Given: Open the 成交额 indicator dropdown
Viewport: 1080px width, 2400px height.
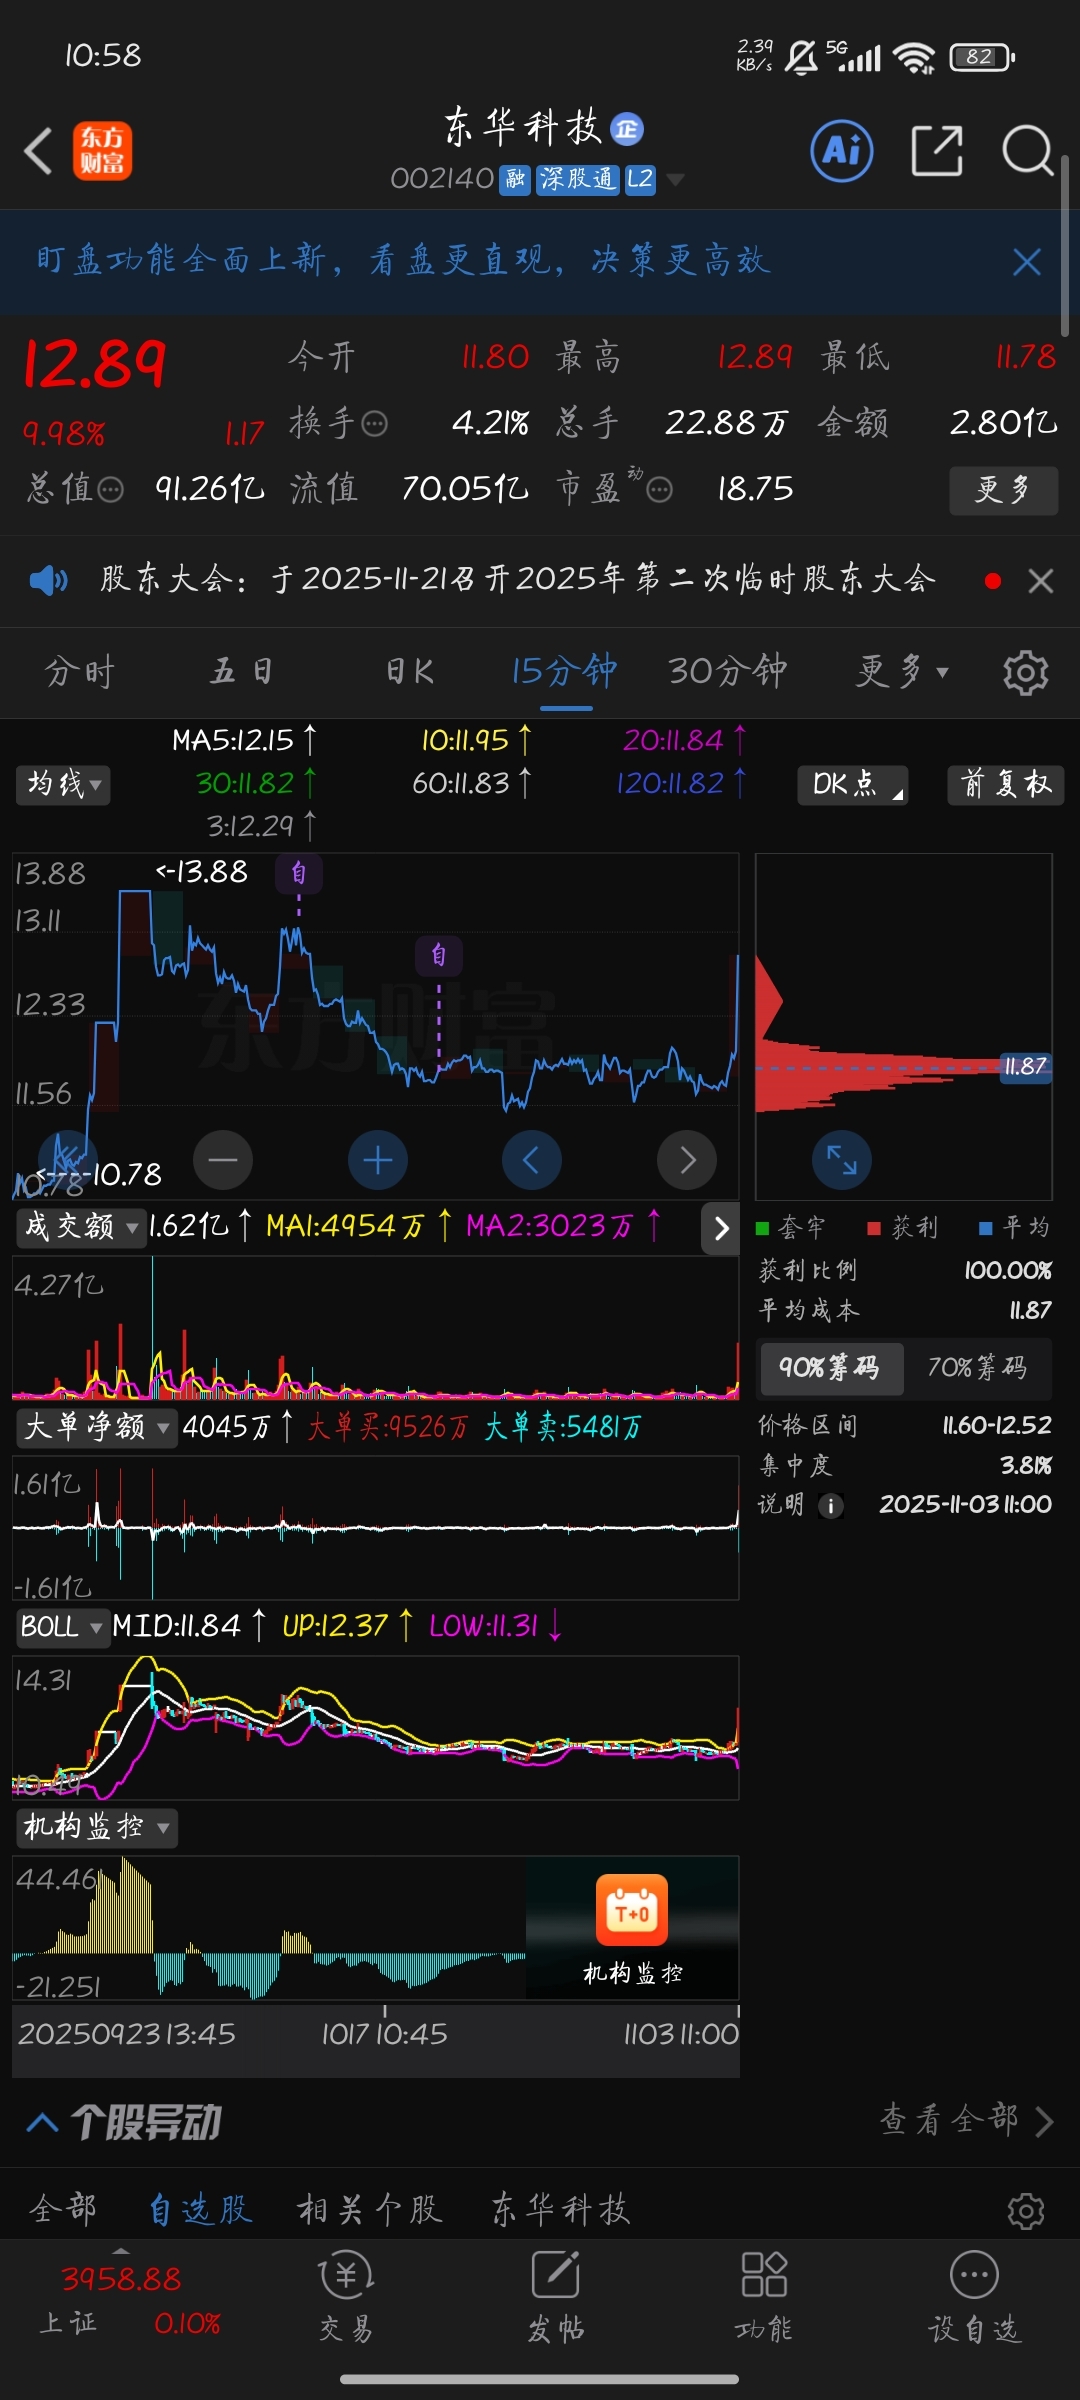Looking at the screenshot, I should pyautogui.click(x=81, y=1227).
